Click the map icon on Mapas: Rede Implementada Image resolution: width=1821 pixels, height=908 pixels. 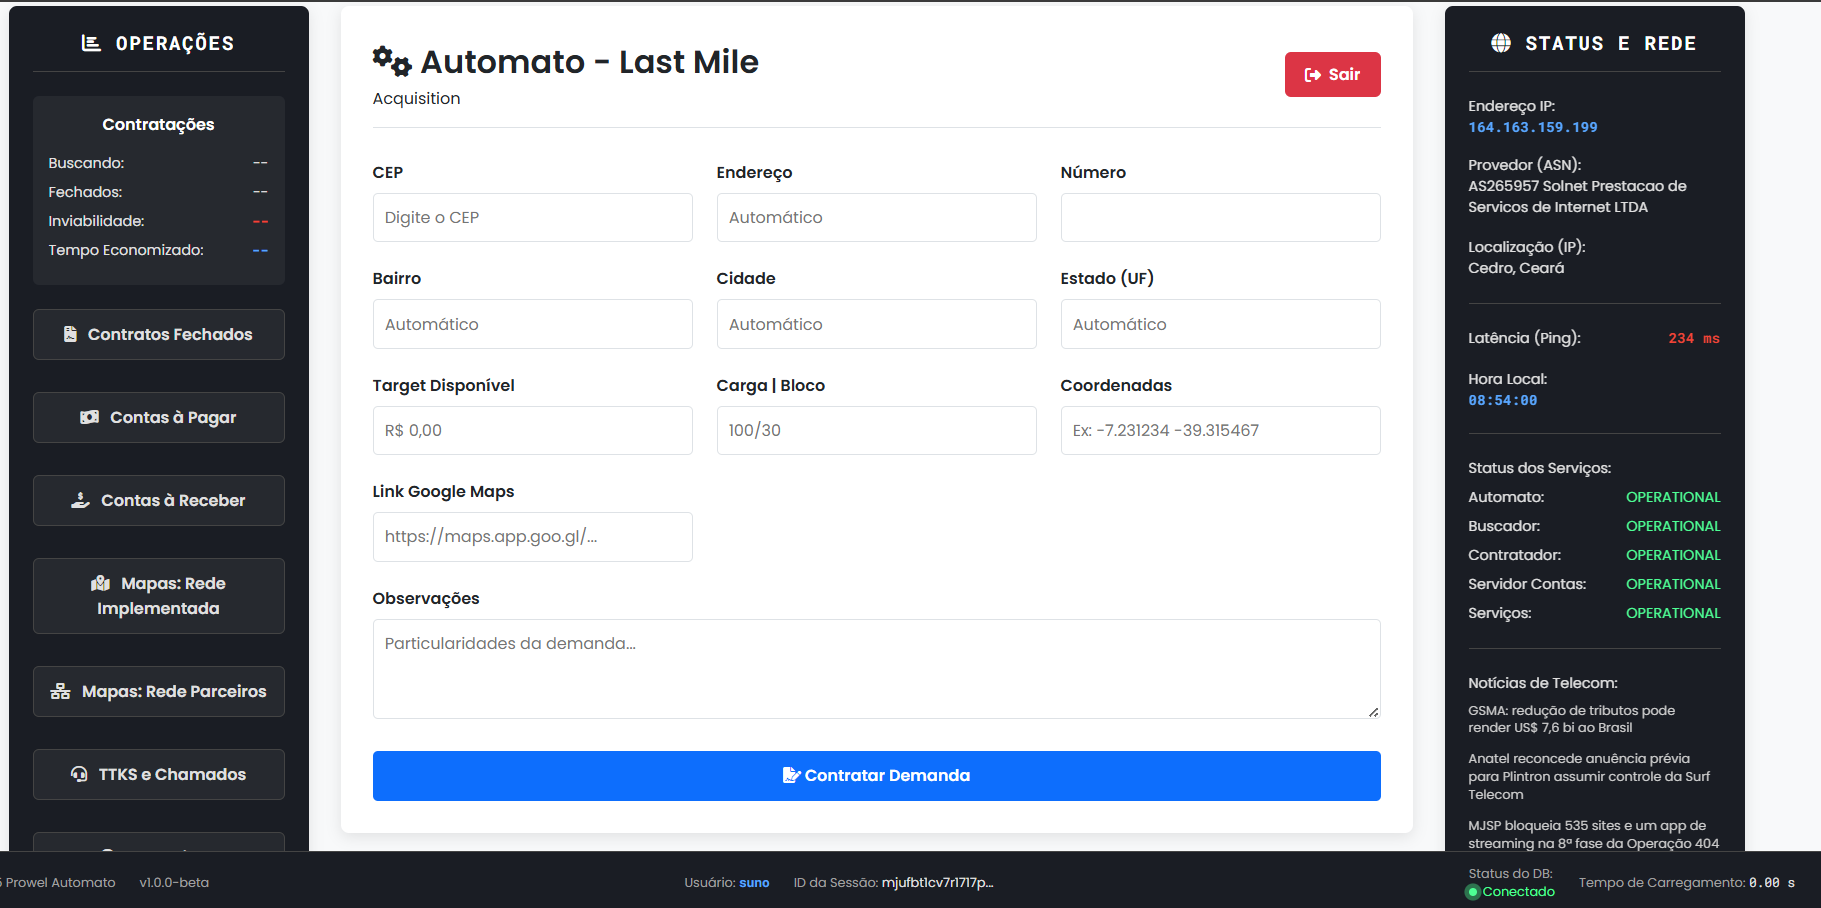click(x=101, y=583)
